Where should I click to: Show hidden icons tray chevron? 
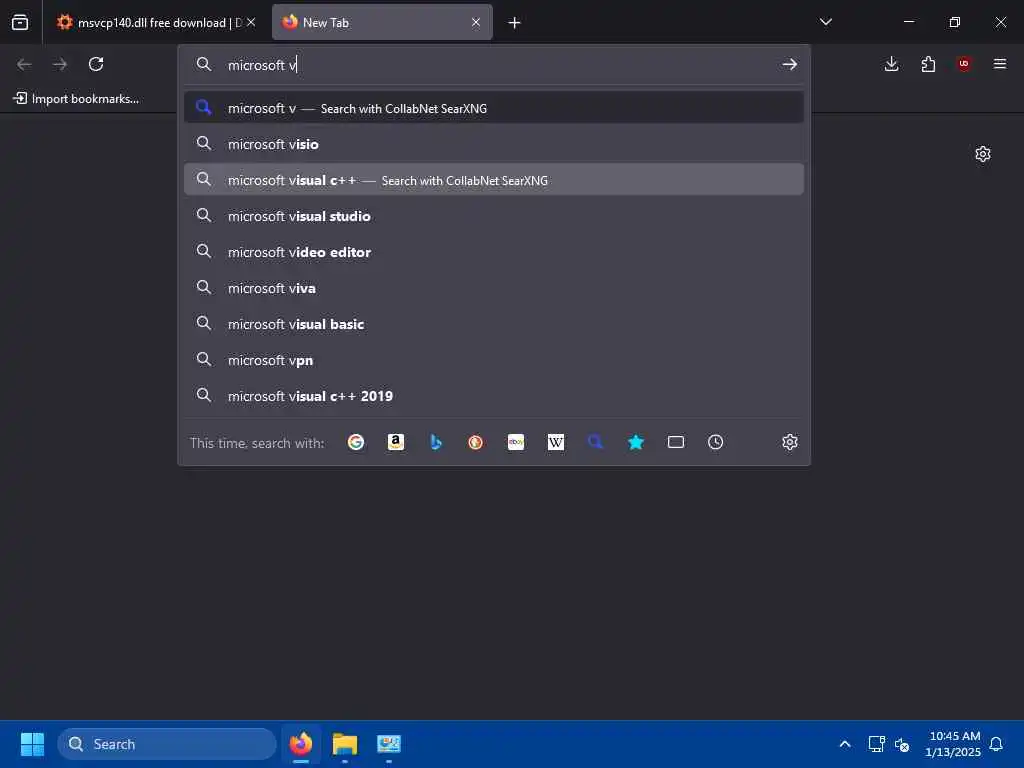point(844,744)
